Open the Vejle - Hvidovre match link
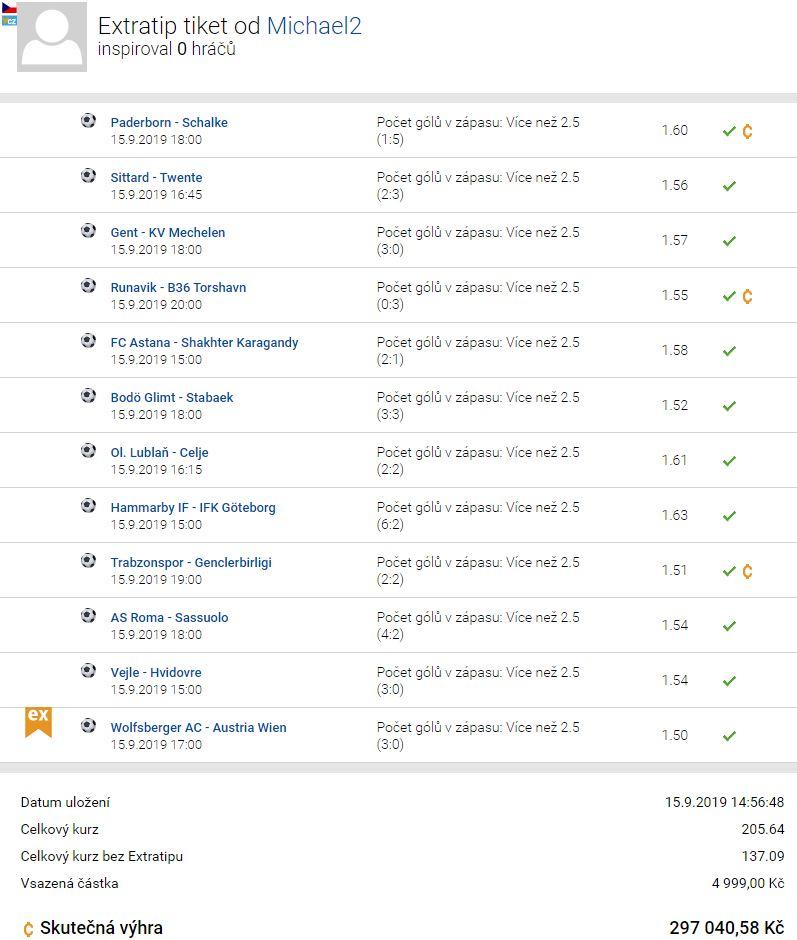Screen dimensions: 797x940 156,673
